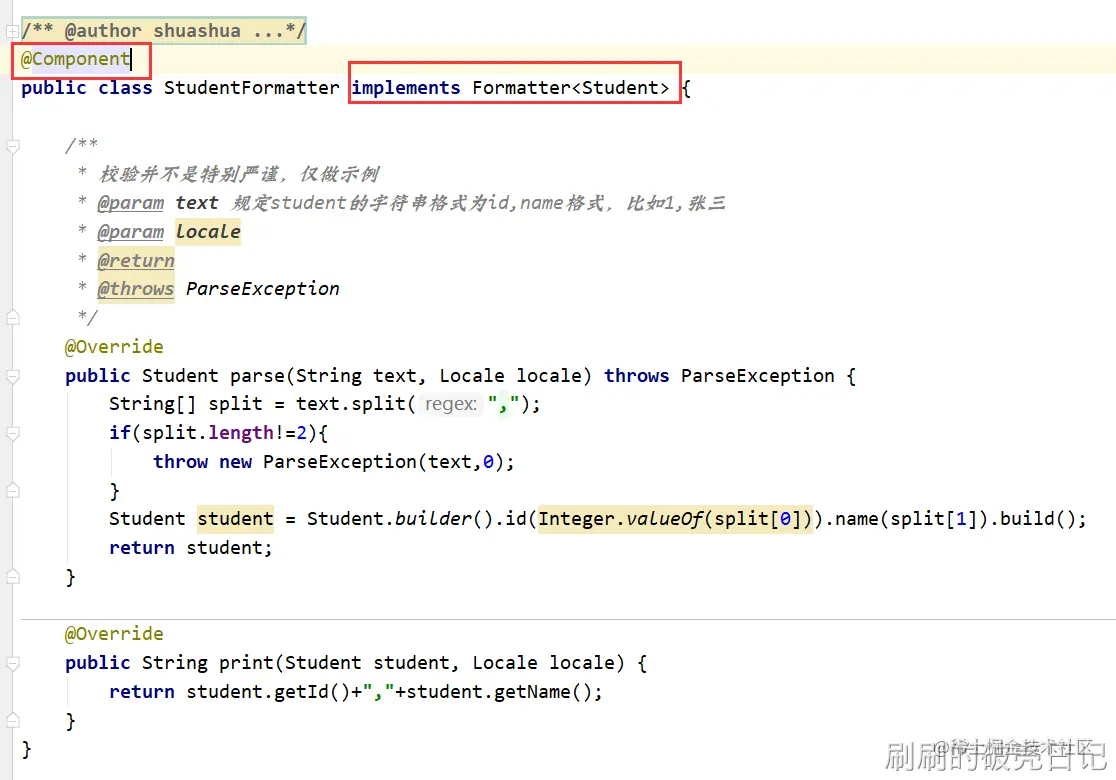Click 'return student;' statement
The width and height of the screenshot is (1116, 780).
[x=191, y=548]
